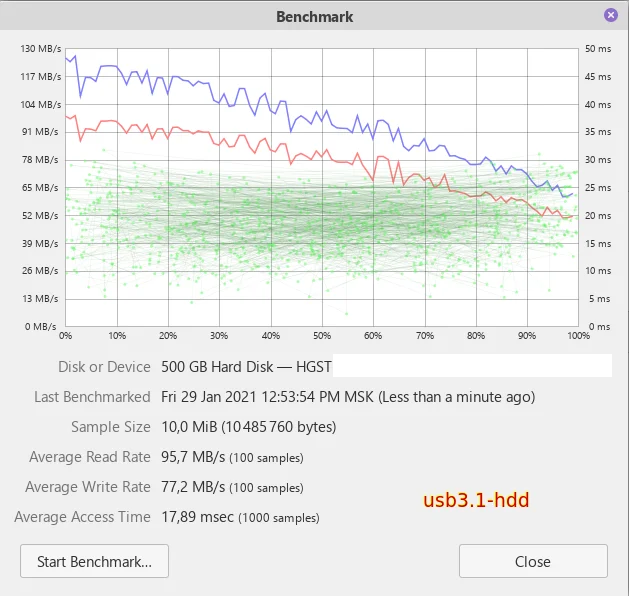Image resolution: width=629 pixels, height=596 pixels.
Task: Click the 0% x-axis label
Action: coord(65,336)
